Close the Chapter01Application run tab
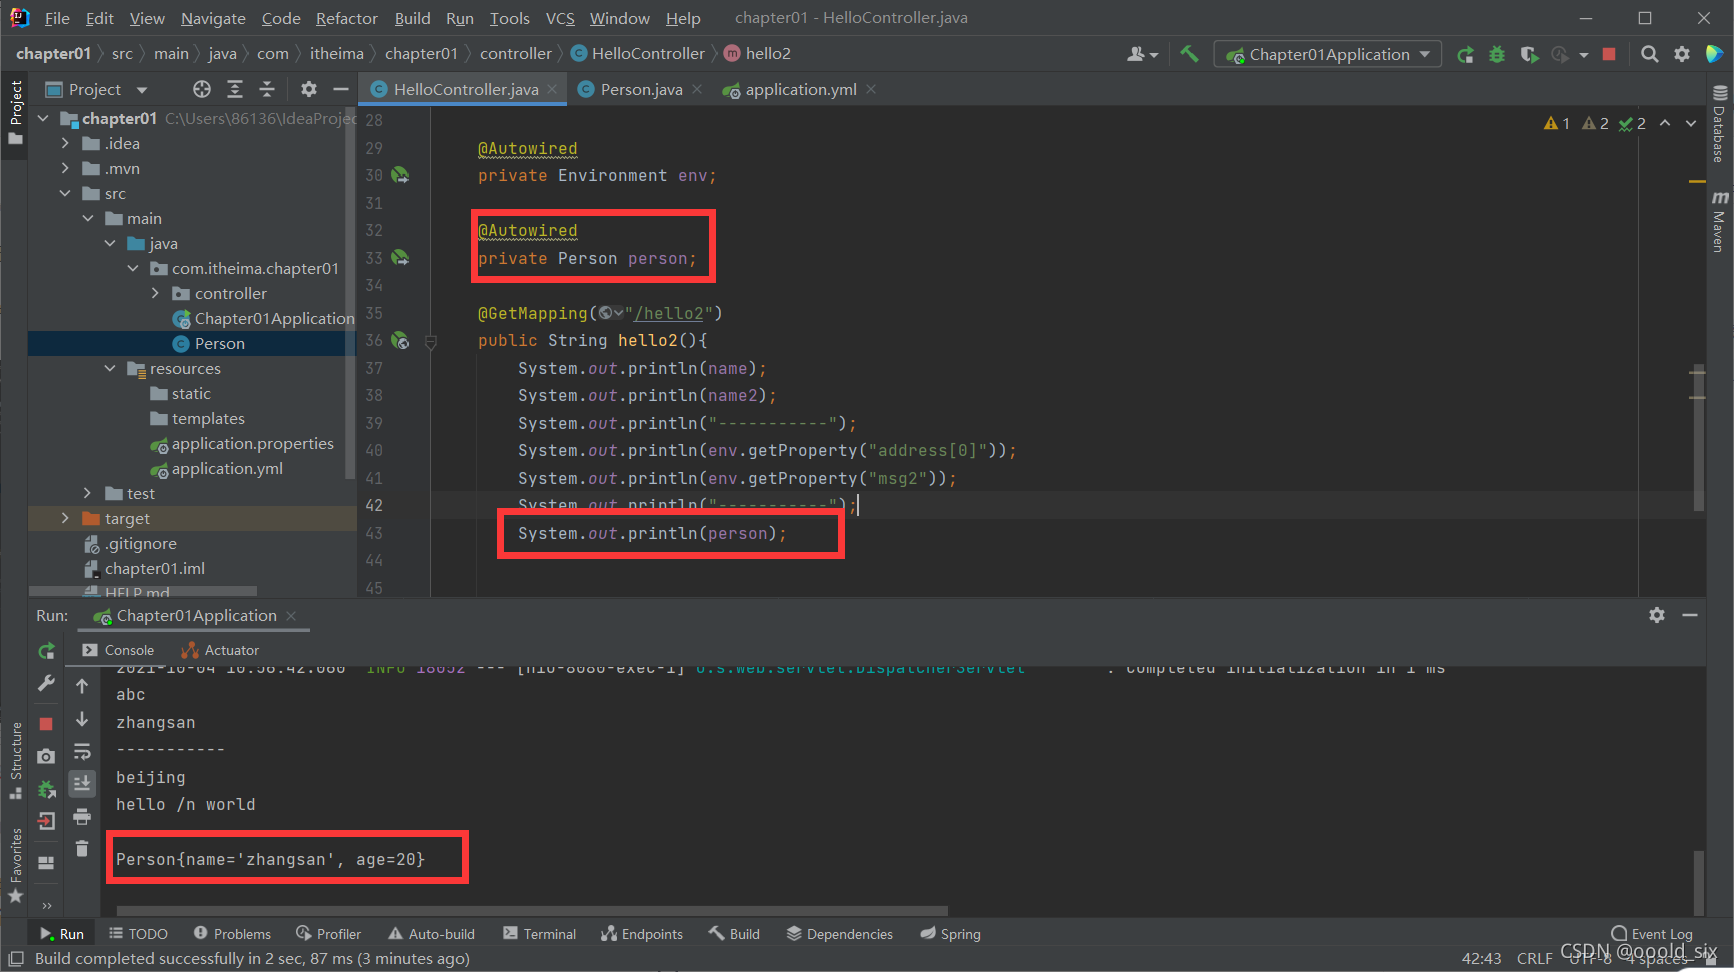 click(291, 616)
